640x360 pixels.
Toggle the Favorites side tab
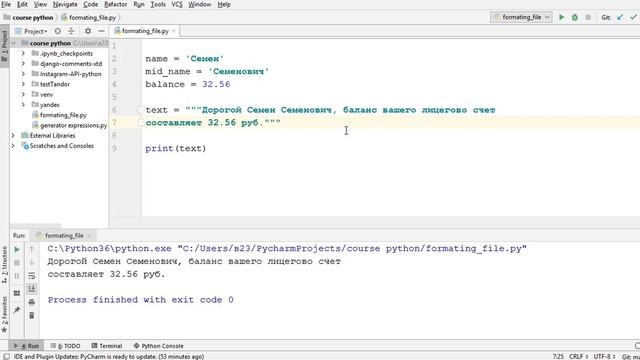tap(4, 314)
